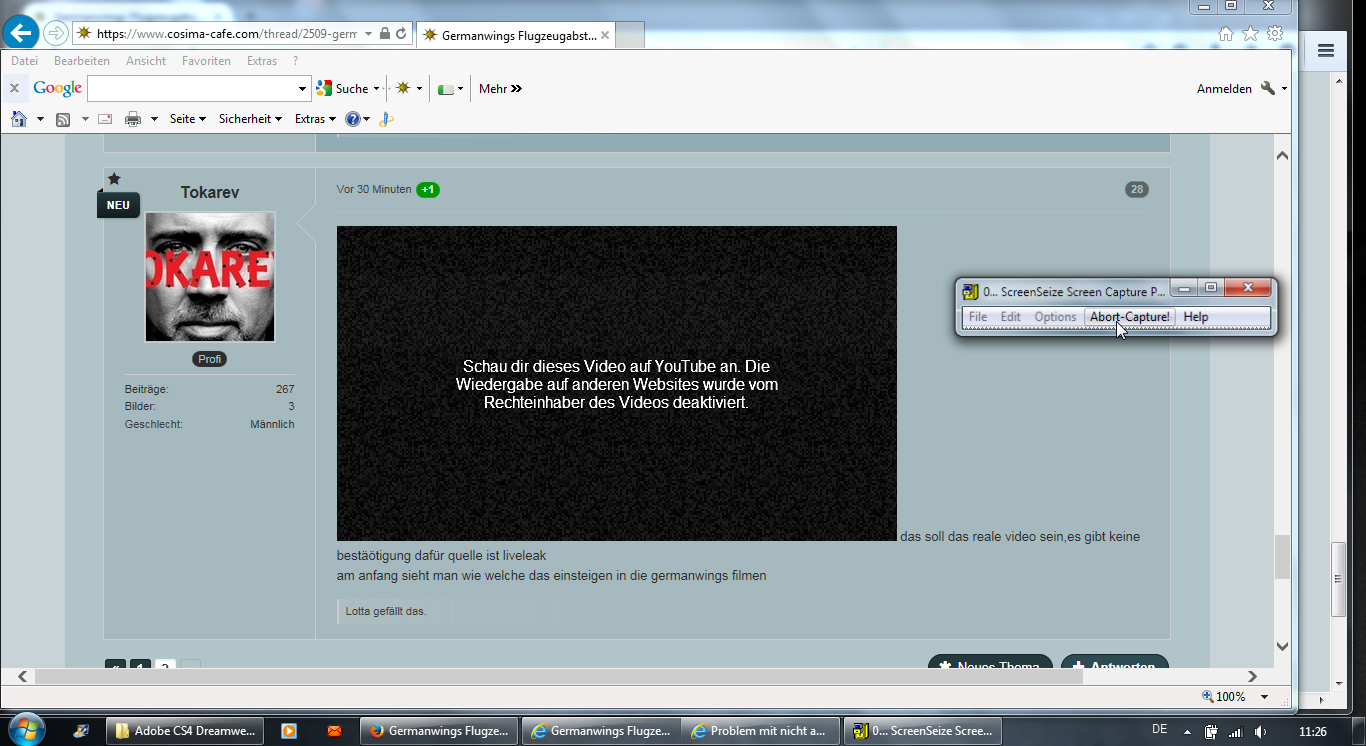Image resolution: width=1366 pixels, height=746 pixels.
Task: Click the Firefox hamburger menu icon
Action: [x=1326, y=51]
